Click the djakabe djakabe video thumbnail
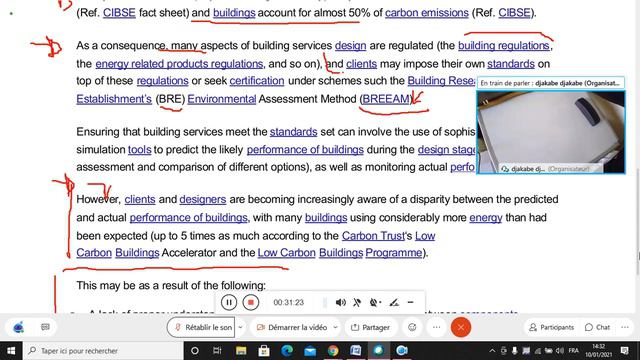Screen dimensions: 640x360 point(551,132)
